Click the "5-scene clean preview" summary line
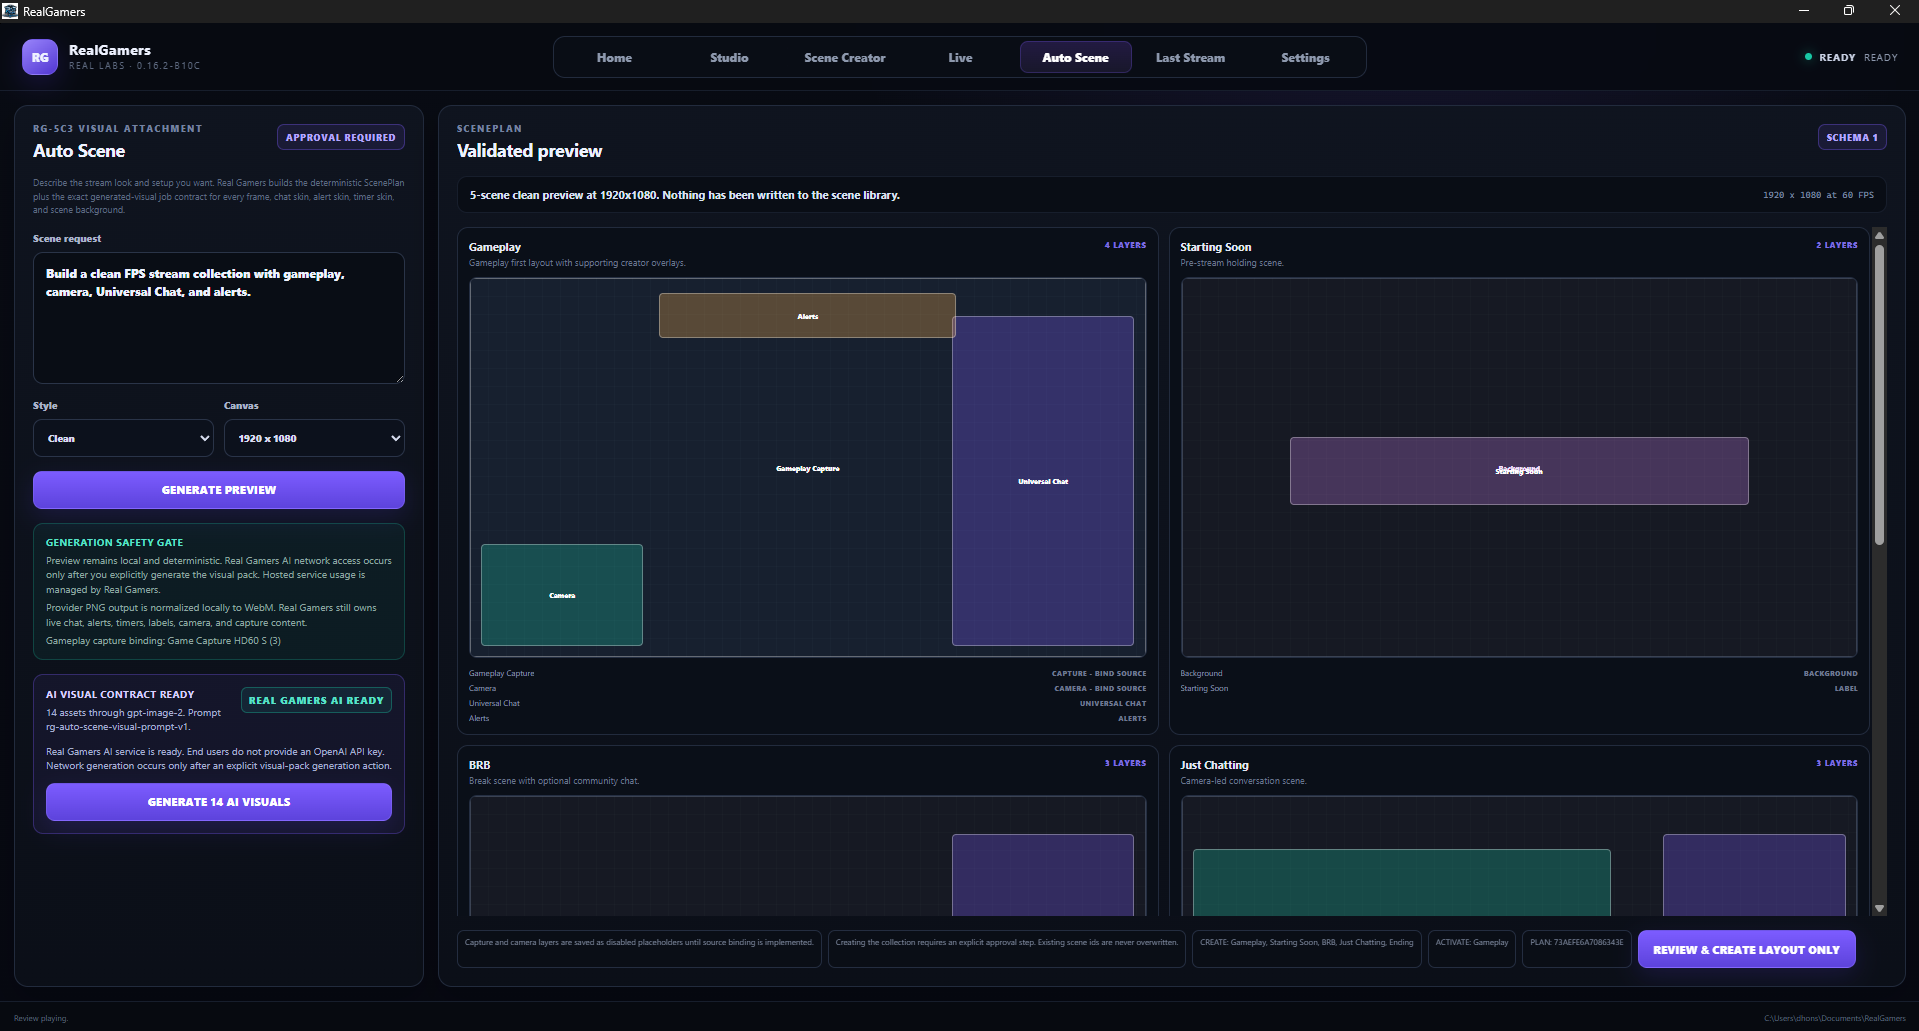 coord(685,195)
